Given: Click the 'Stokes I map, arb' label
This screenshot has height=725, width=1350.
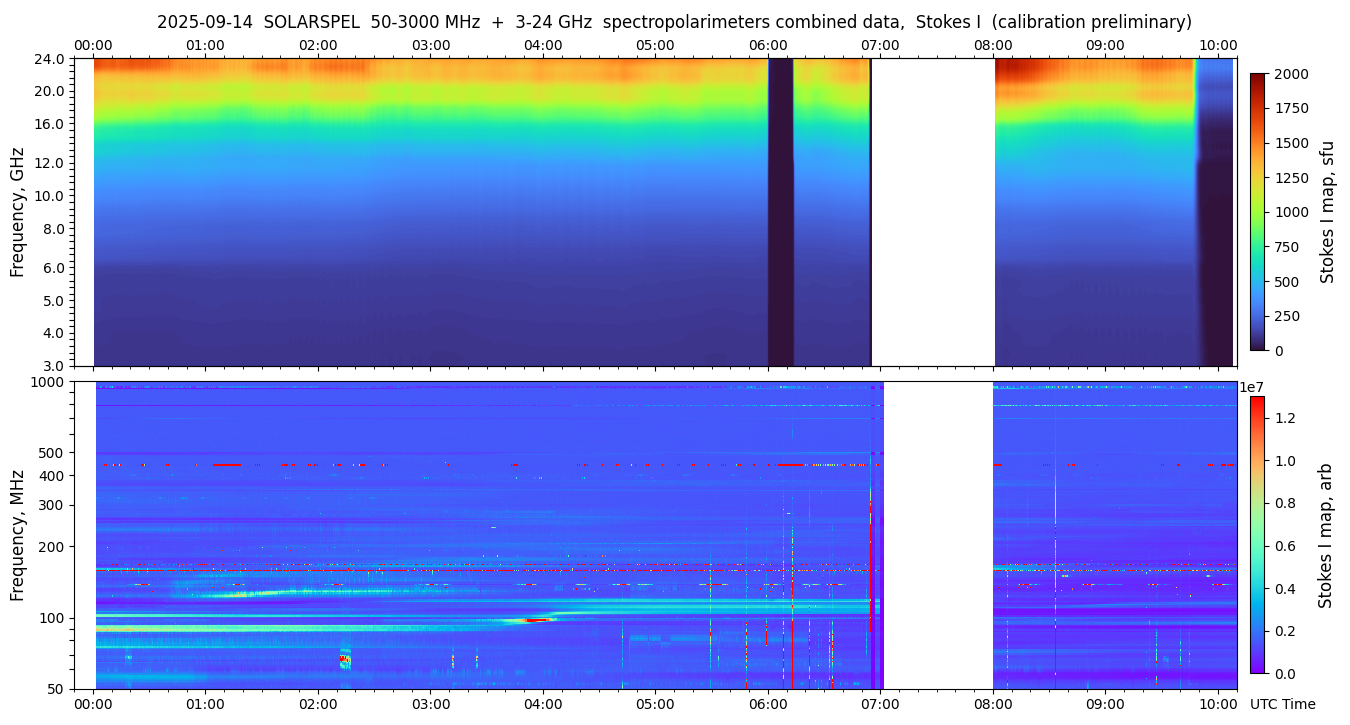Looking at the screenshot, I should [x=1327, y=535].
